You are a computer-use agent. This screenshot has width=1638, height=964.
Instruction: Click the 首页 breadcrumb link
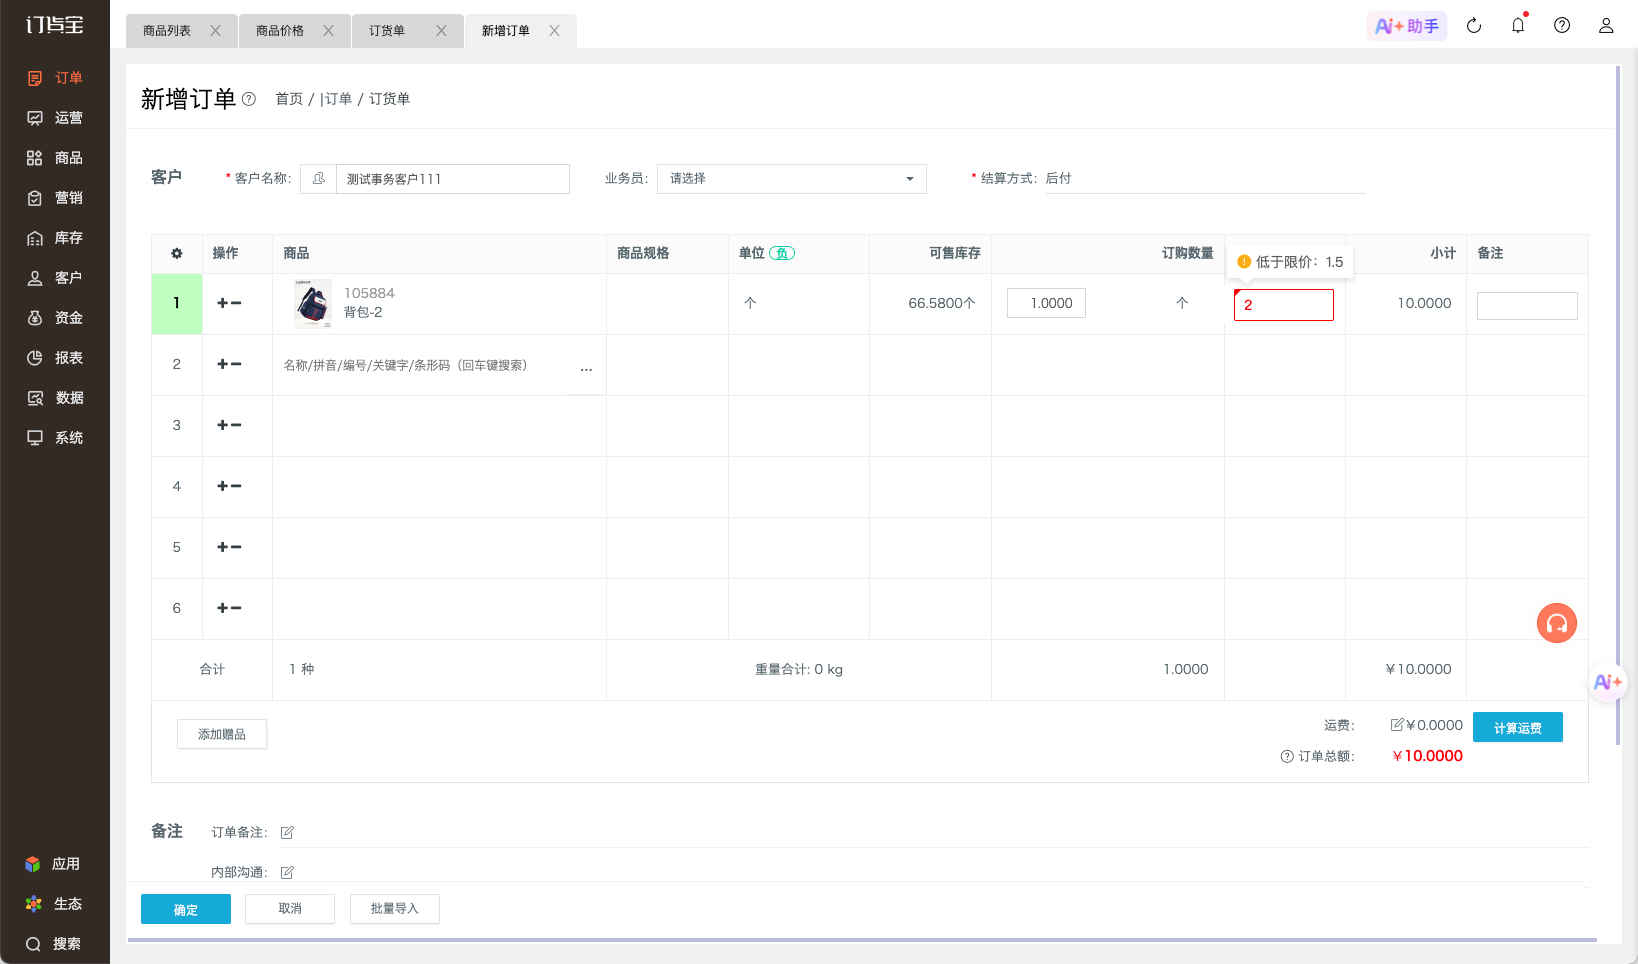(289, 99)
